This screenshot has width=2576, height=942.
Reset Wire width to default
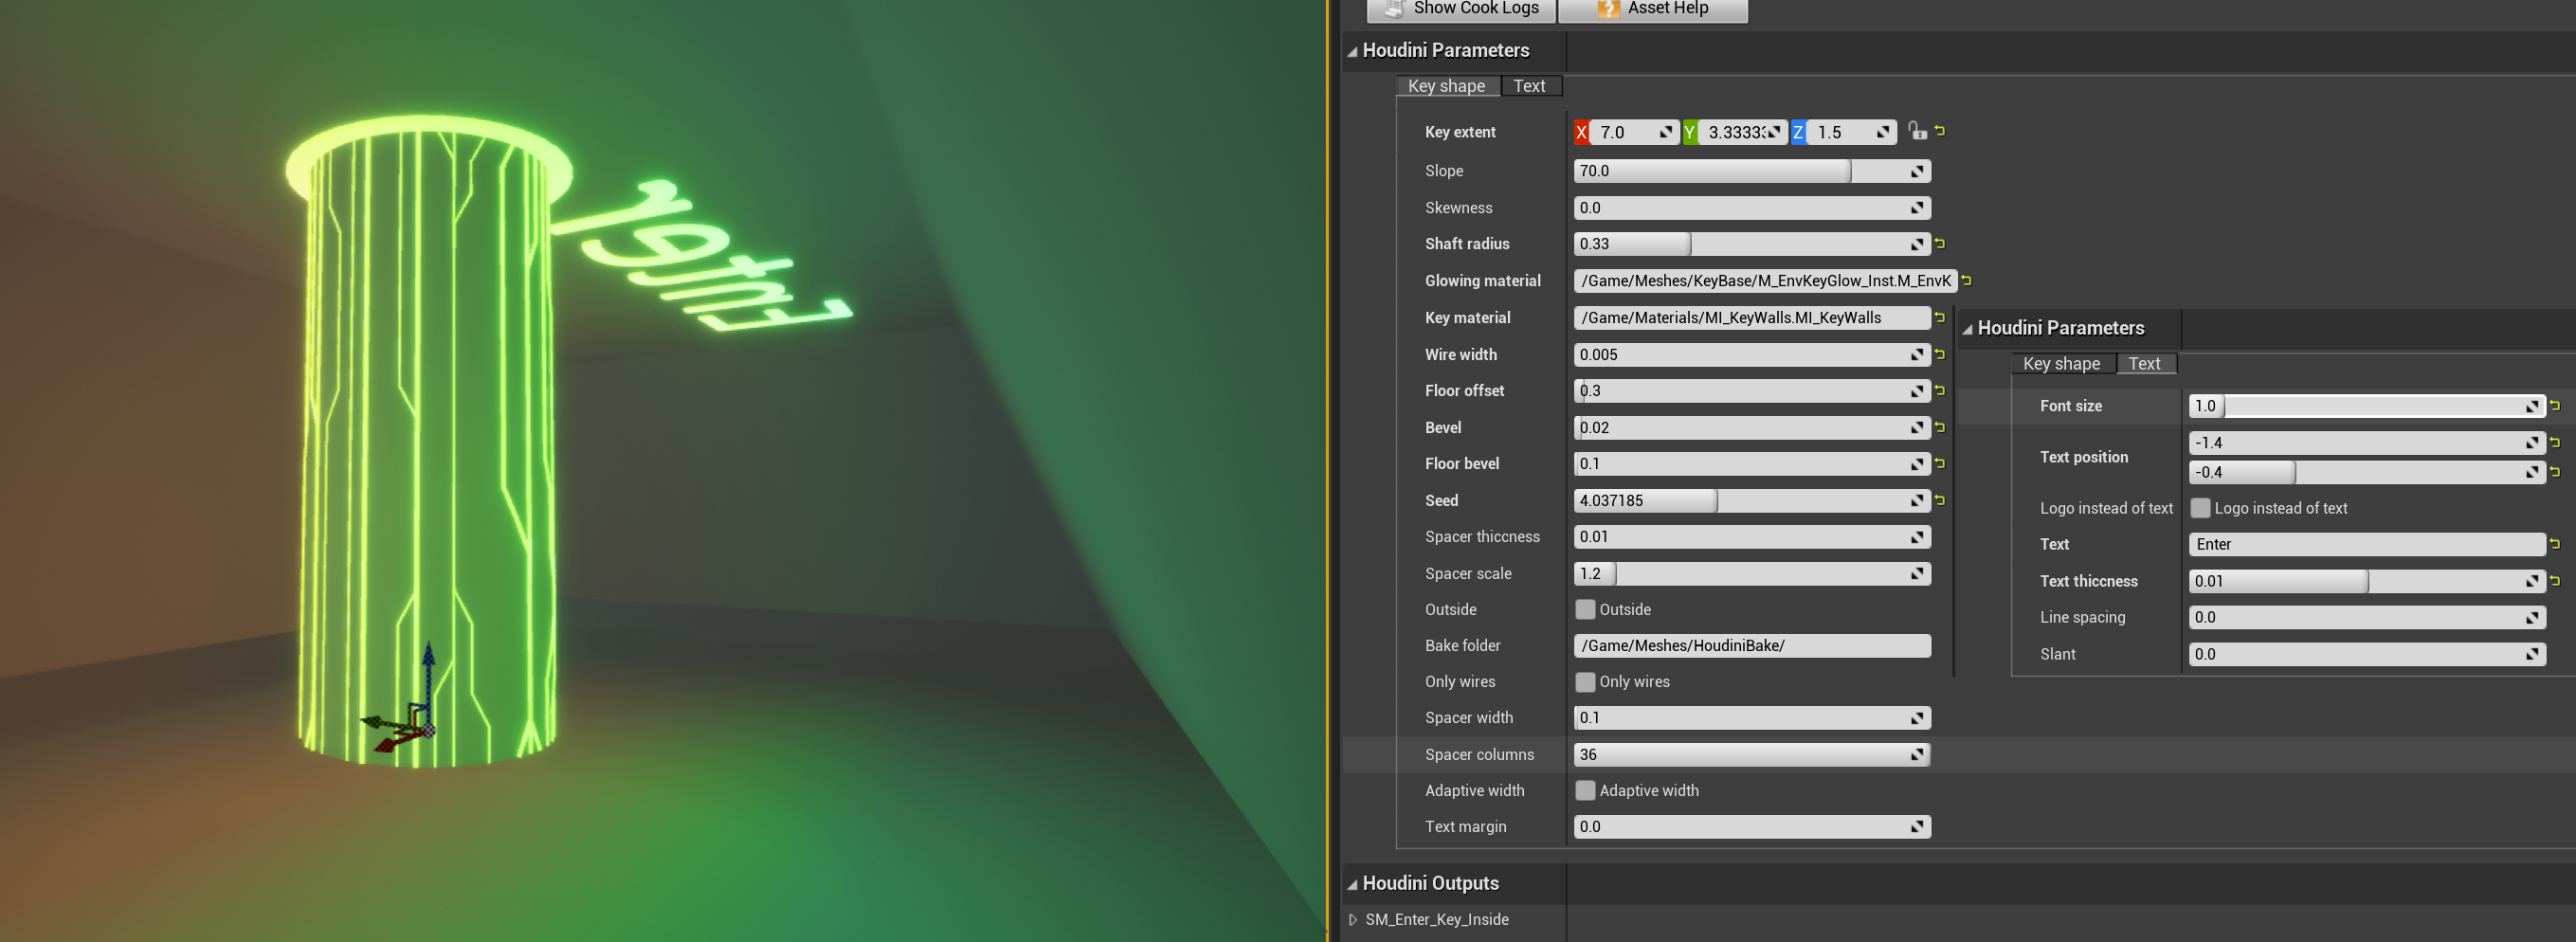tap(1940, 354)
